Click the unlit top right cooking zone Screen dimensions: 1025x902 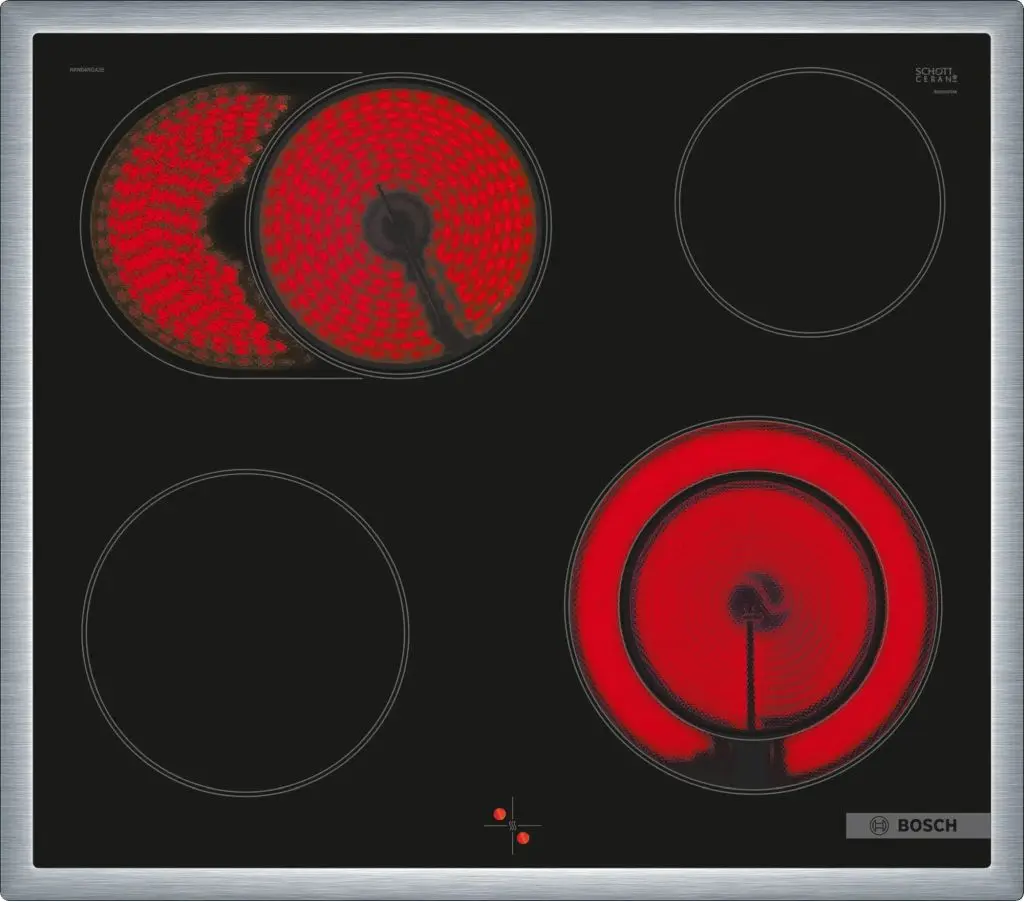pyautogui.click(x=810, y=202)
